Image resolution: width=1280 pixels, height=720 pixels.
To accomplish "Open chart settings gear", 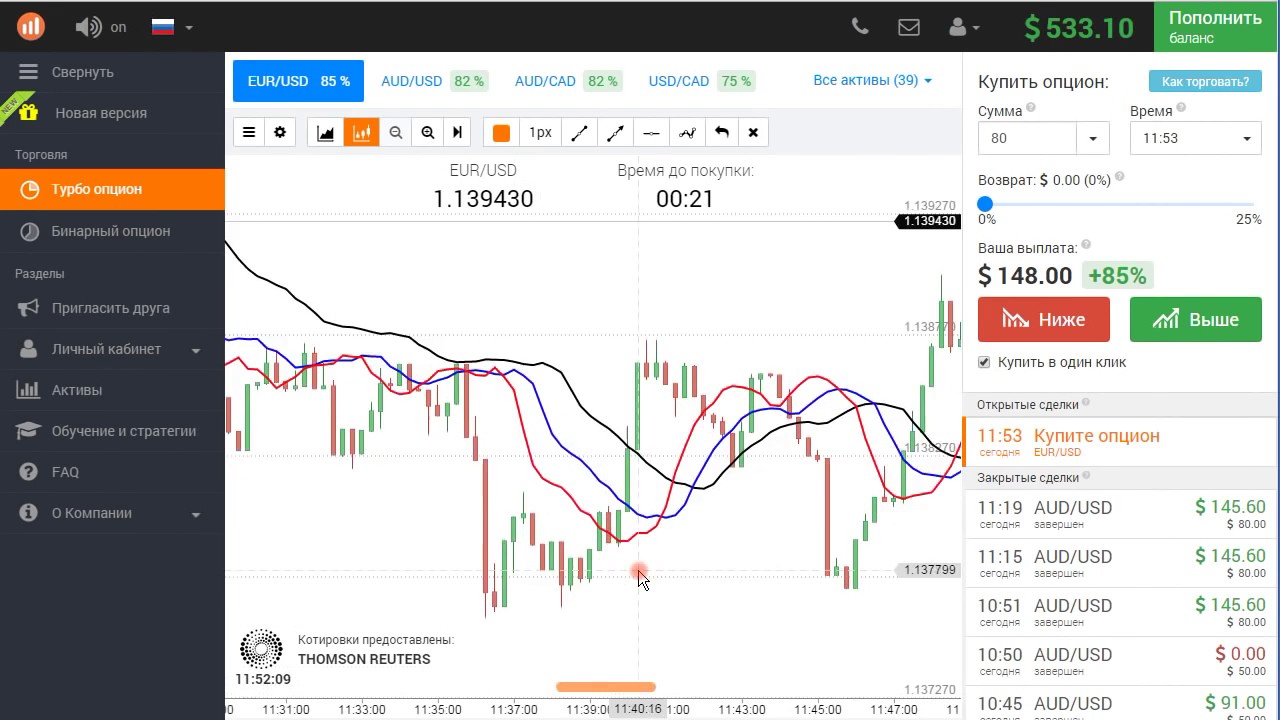I will point(280,133).
